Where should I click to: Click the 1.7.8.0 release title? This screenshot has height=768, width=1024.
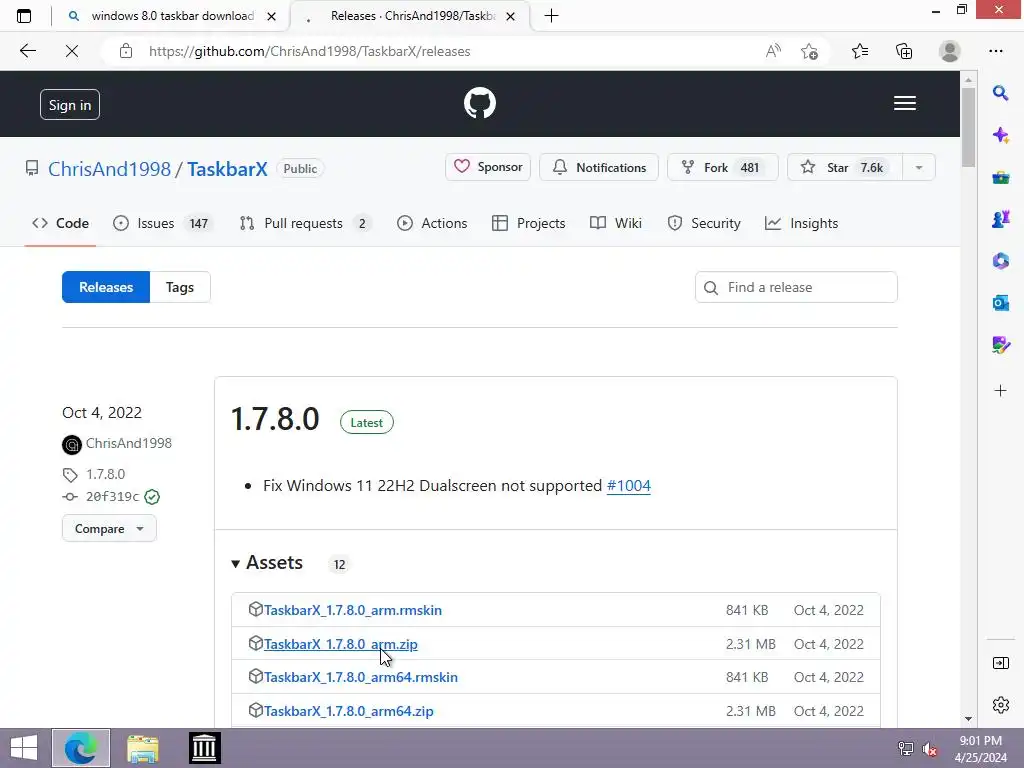(x=275, y=419)
